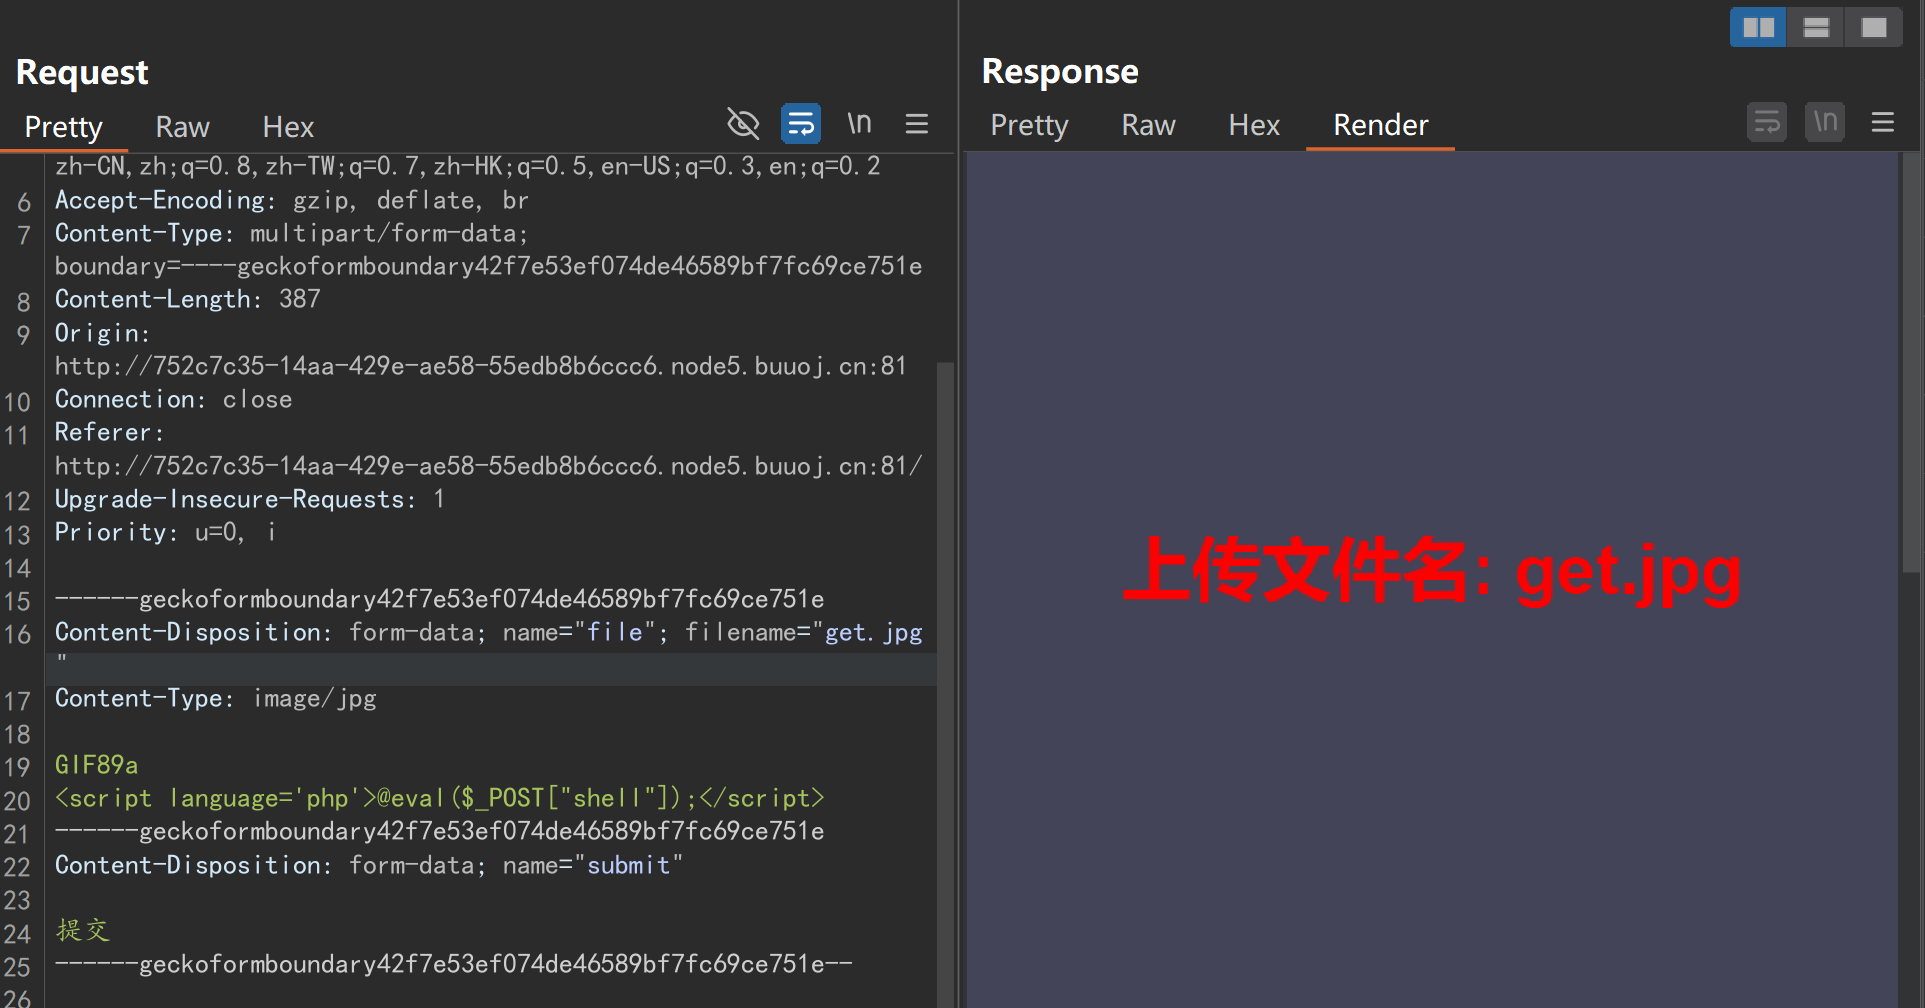This screenshot has width=1925, height=1008.
Task: Open the Response Hex view
Action: (1253, 124)
